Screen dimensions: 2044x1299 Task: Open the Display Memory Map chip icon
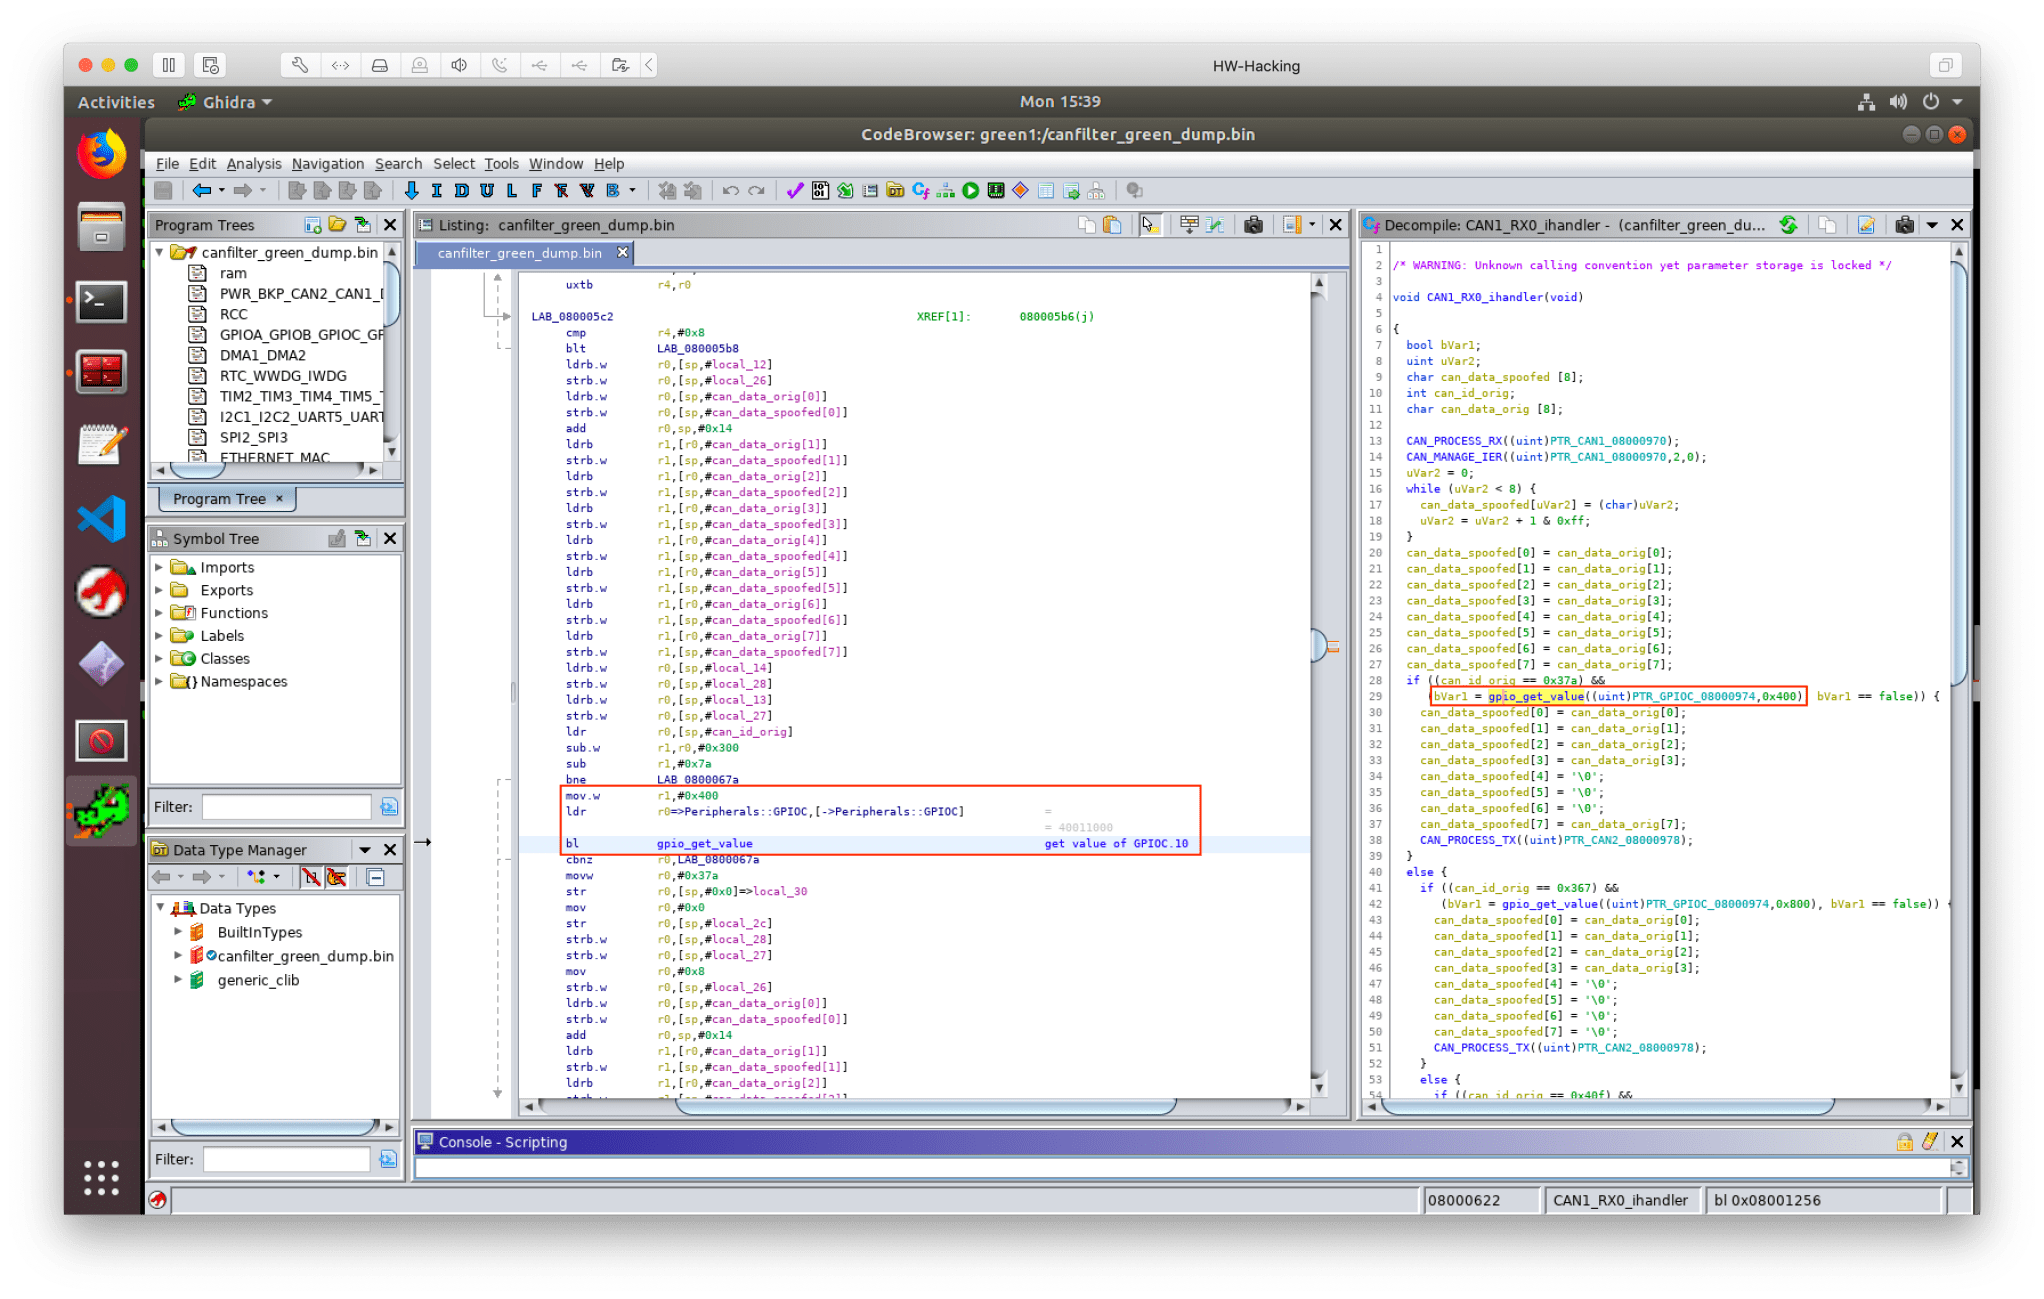click(x=996, y=190)
